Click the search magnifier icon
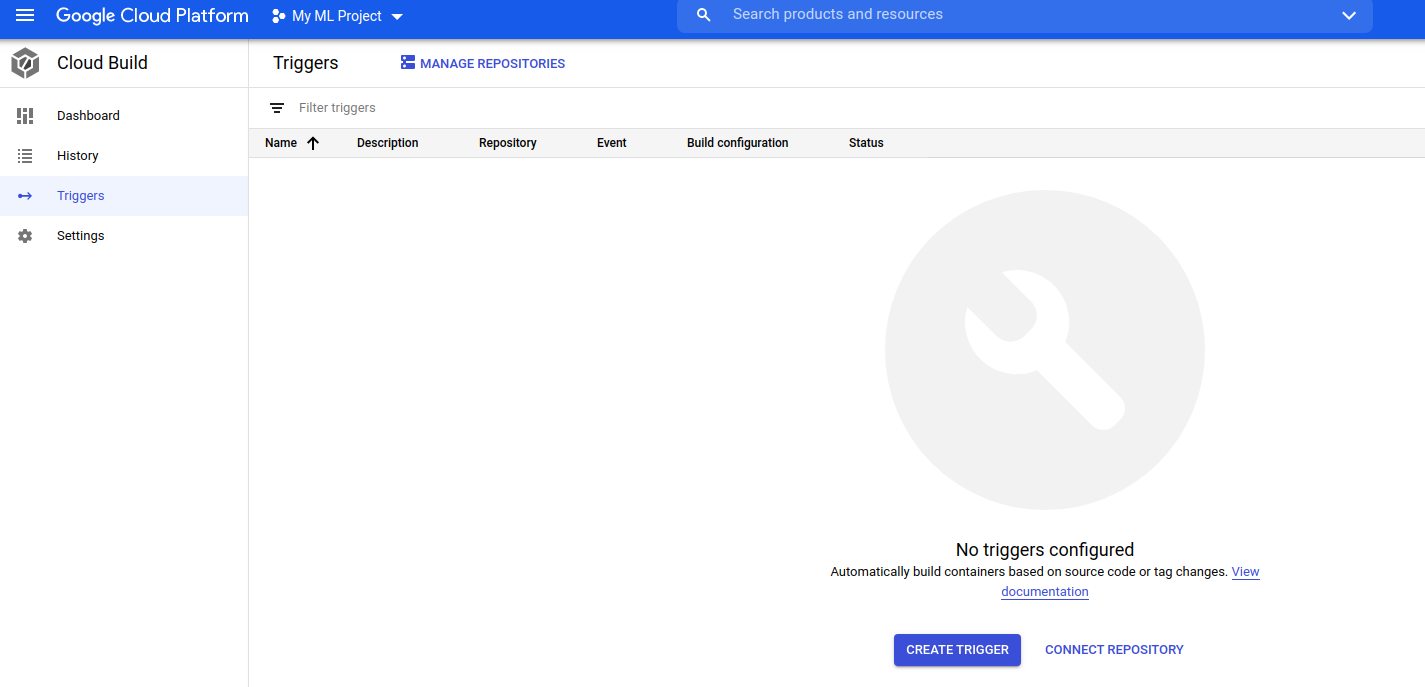The image size is (1425, 687). pyautogui.click(x=704, y=15)
